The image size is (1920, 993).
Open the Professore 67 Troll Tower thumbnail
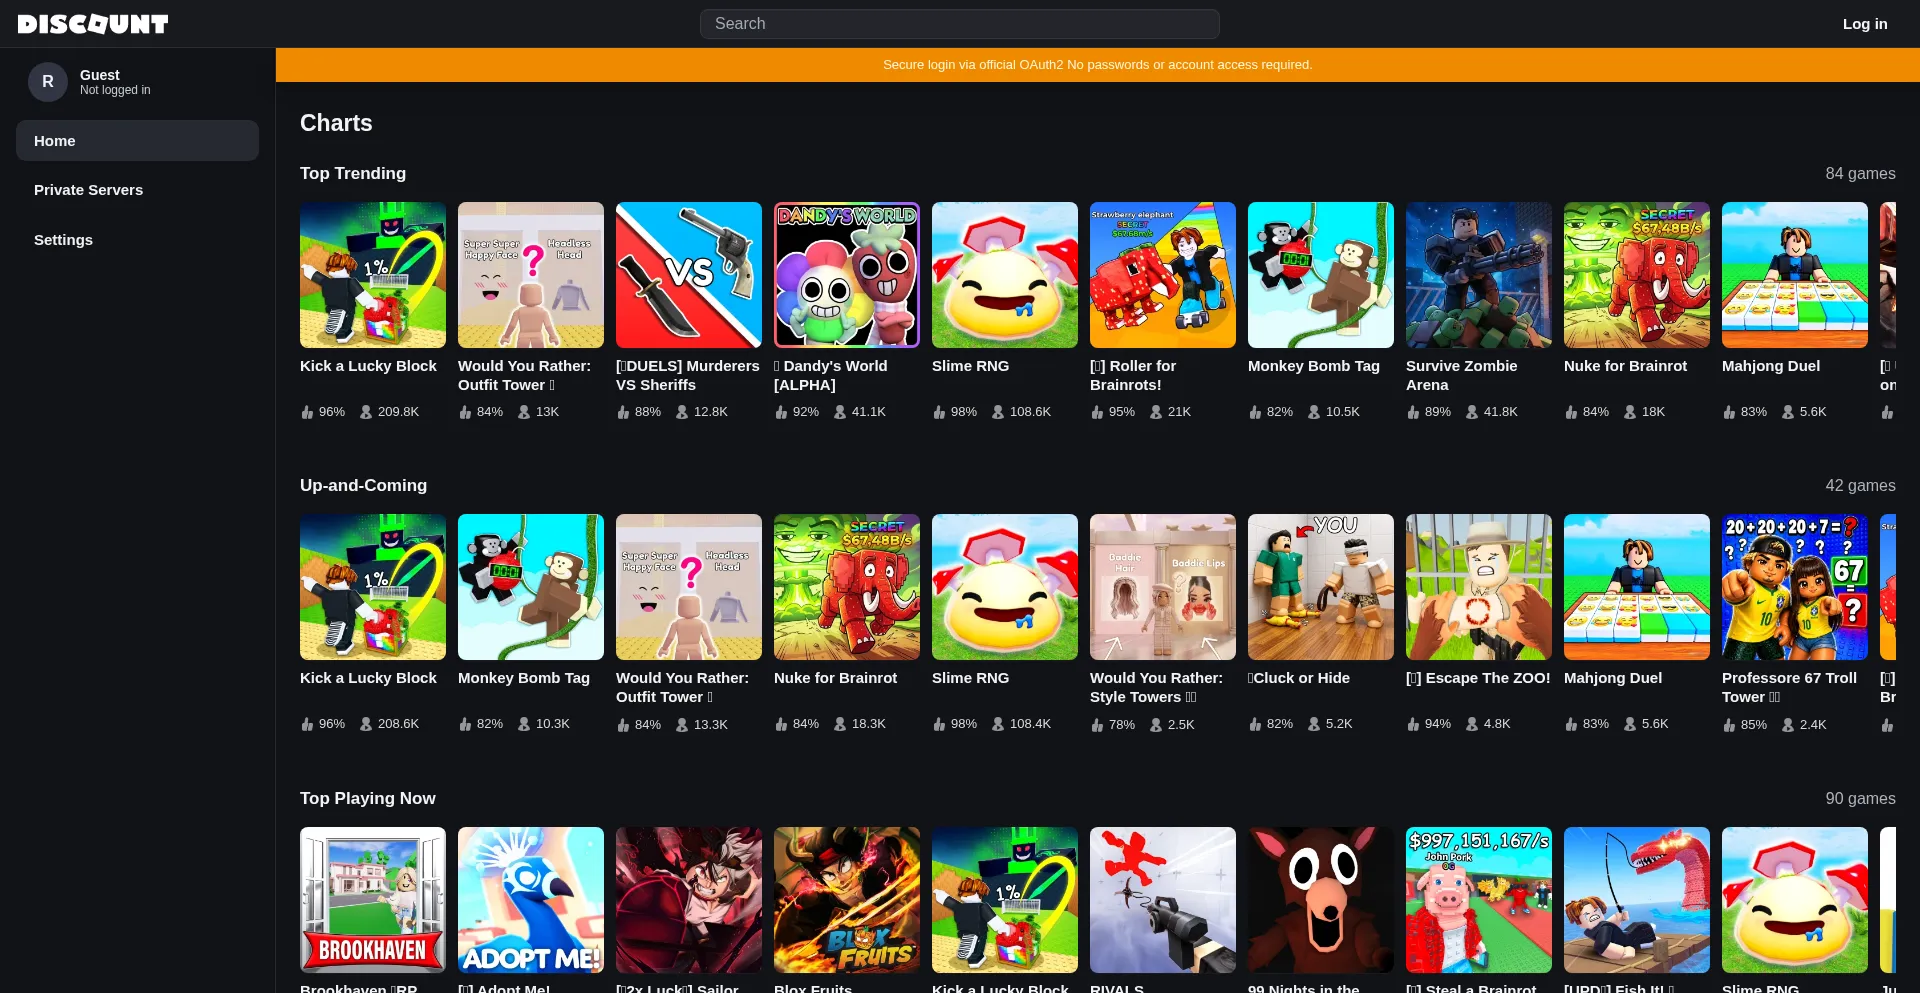click(1795, 587)
